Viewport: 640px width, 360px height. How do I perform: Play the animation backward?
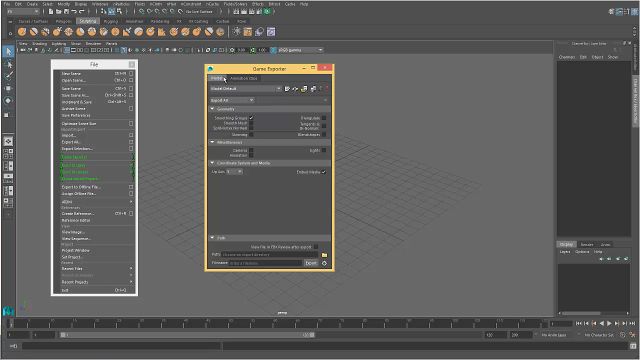click(602, 323)
